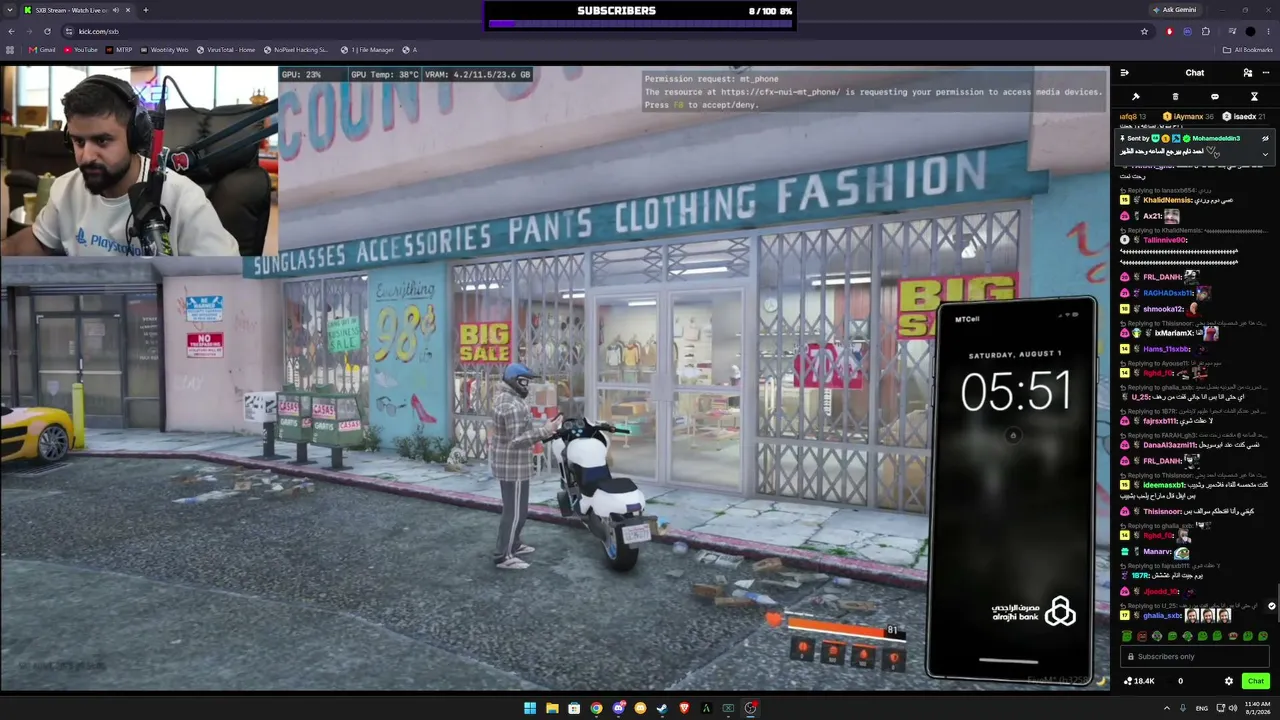Open the YouTube bookmark
The width and height of the screenshot is (1280, 720).
80,50
